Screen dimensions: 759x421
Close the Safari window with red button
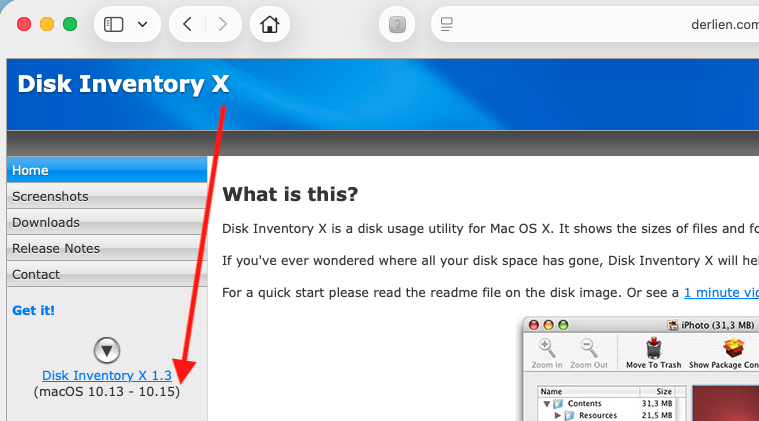tap(24, 24)
